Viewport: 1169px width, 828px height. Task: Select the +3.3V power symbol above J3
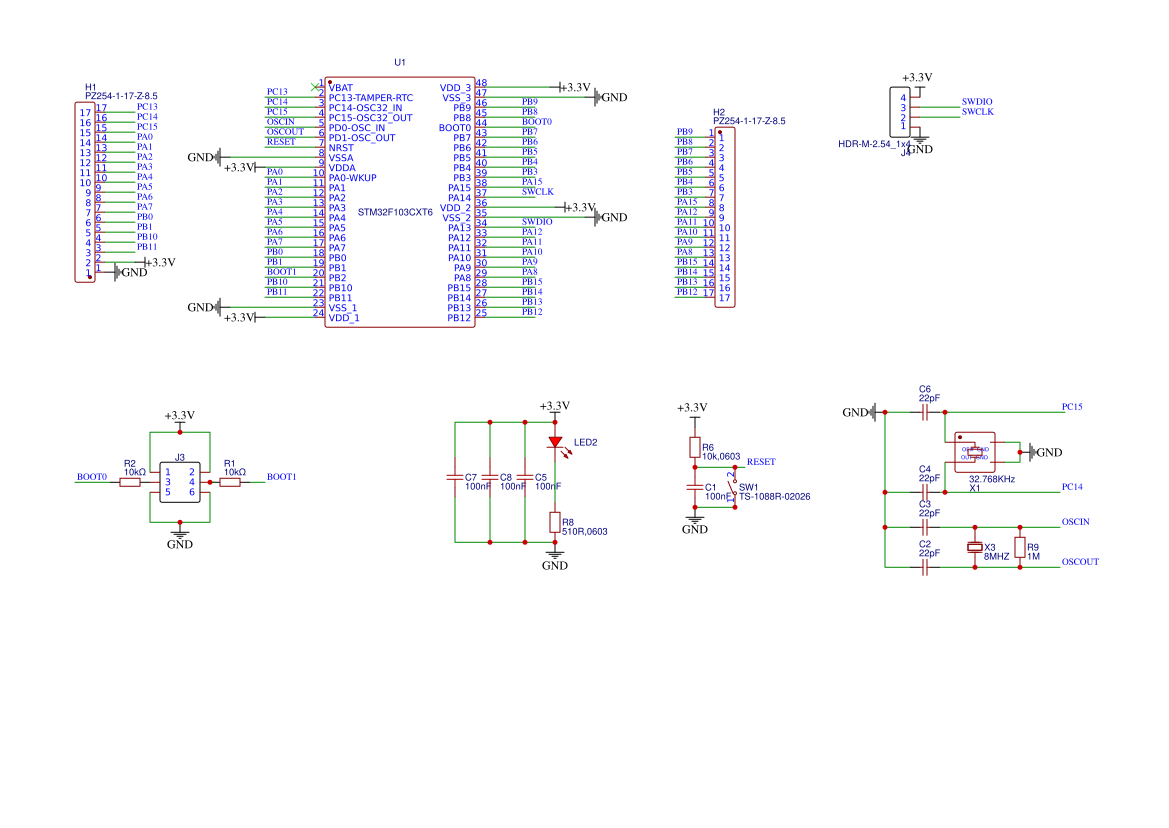[x=180, y=419]
